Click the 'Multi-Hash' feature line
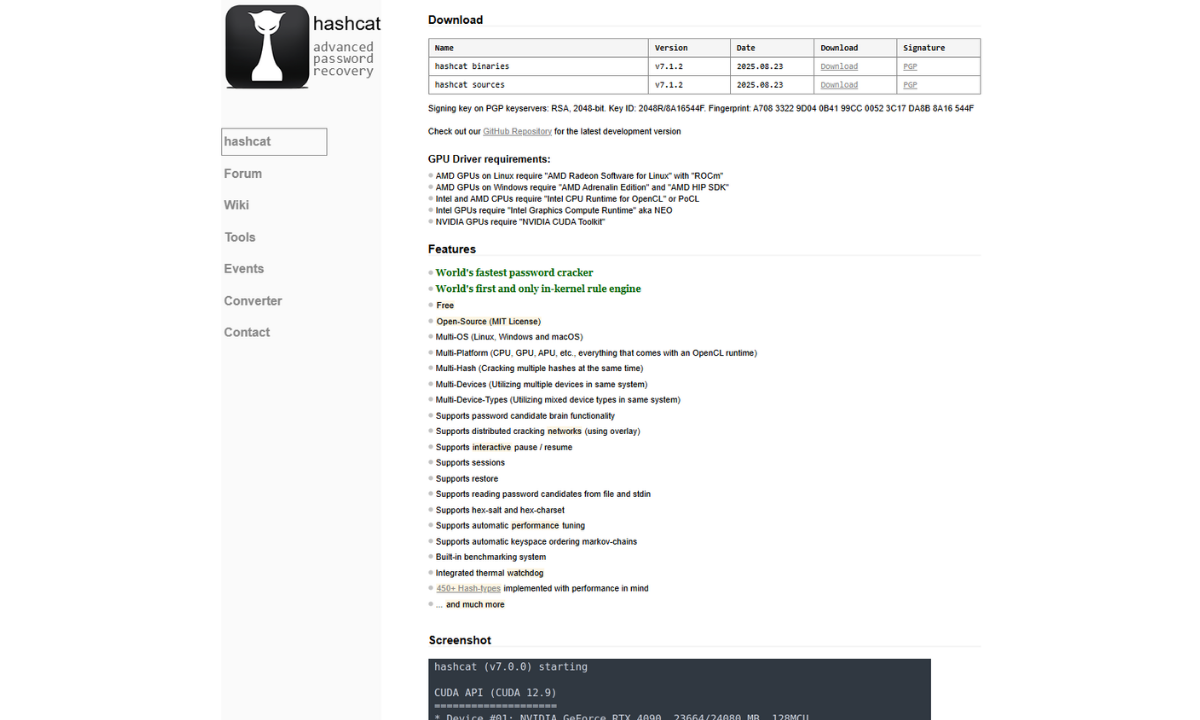Image resolution: width=1200 pixels, height=720 pixels. [x=539, y=369]
